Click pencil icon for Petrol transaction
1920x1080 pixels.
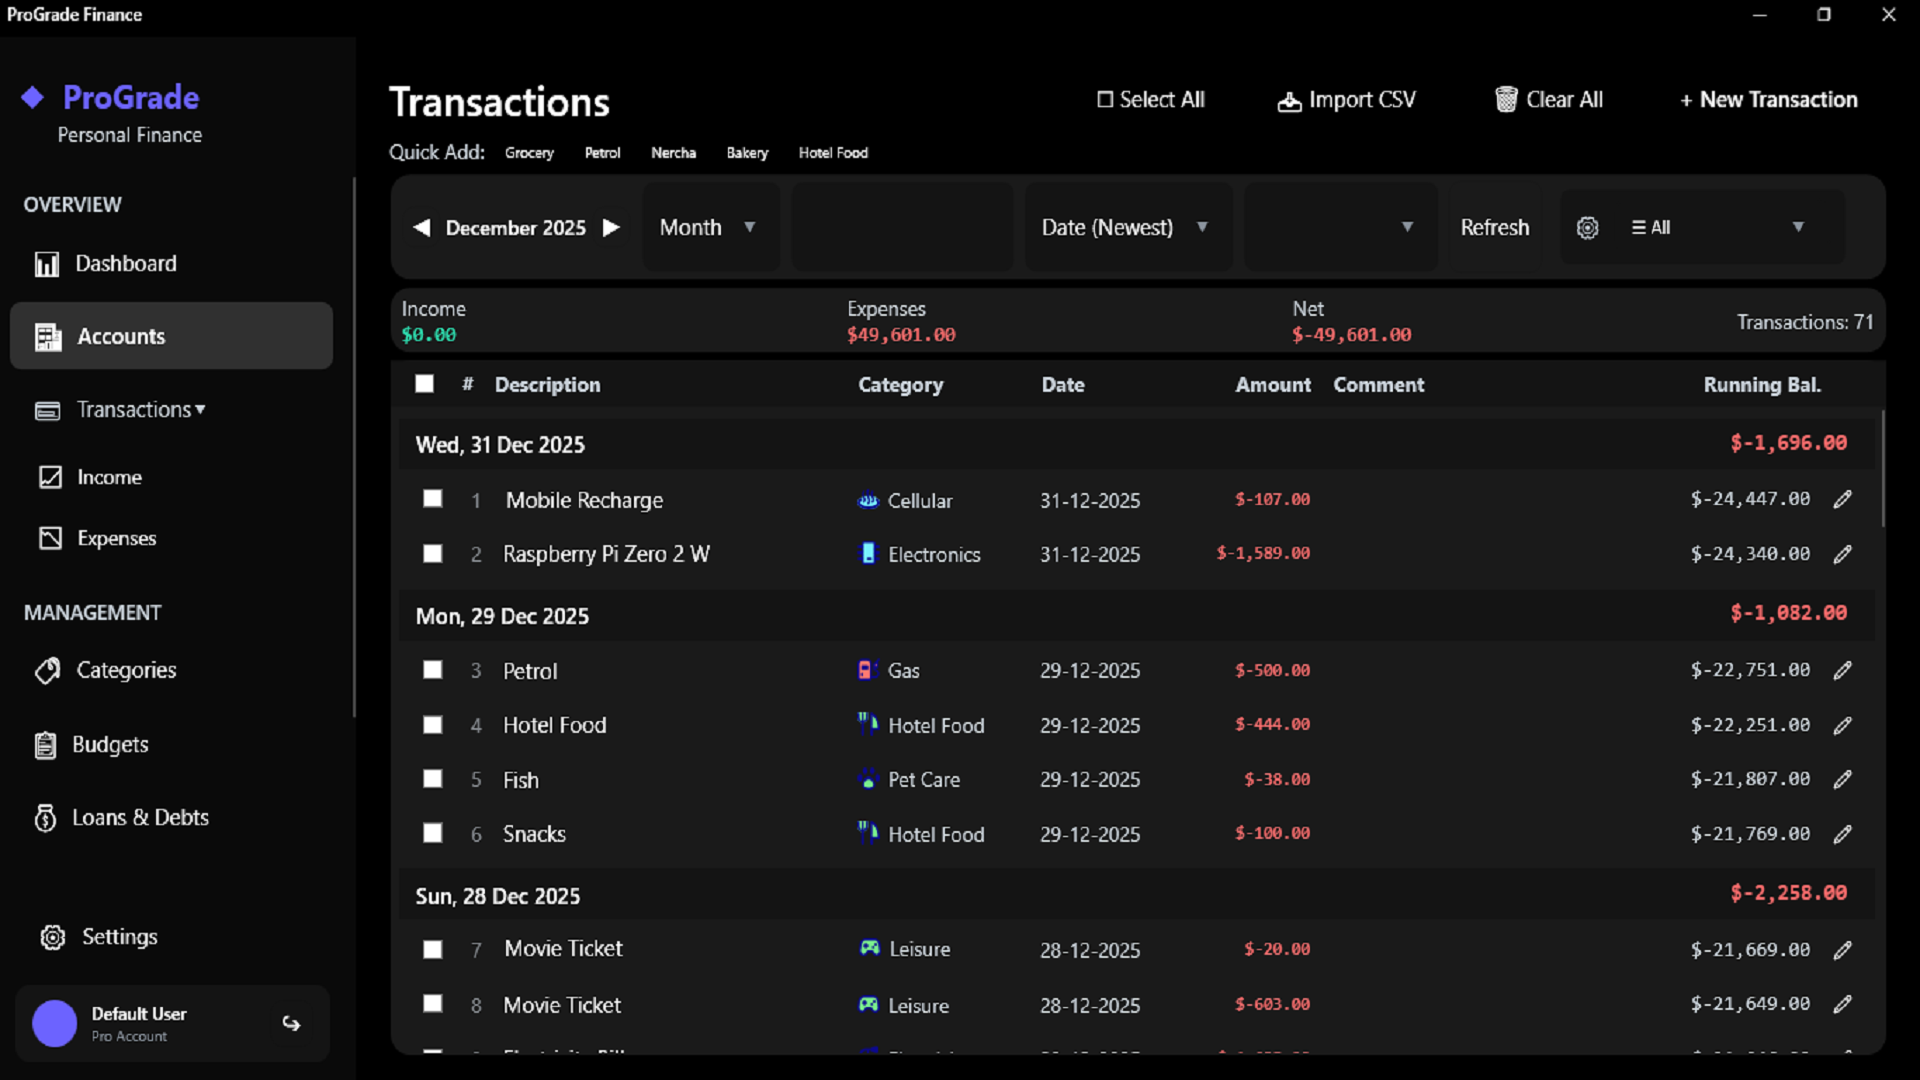1842,670
